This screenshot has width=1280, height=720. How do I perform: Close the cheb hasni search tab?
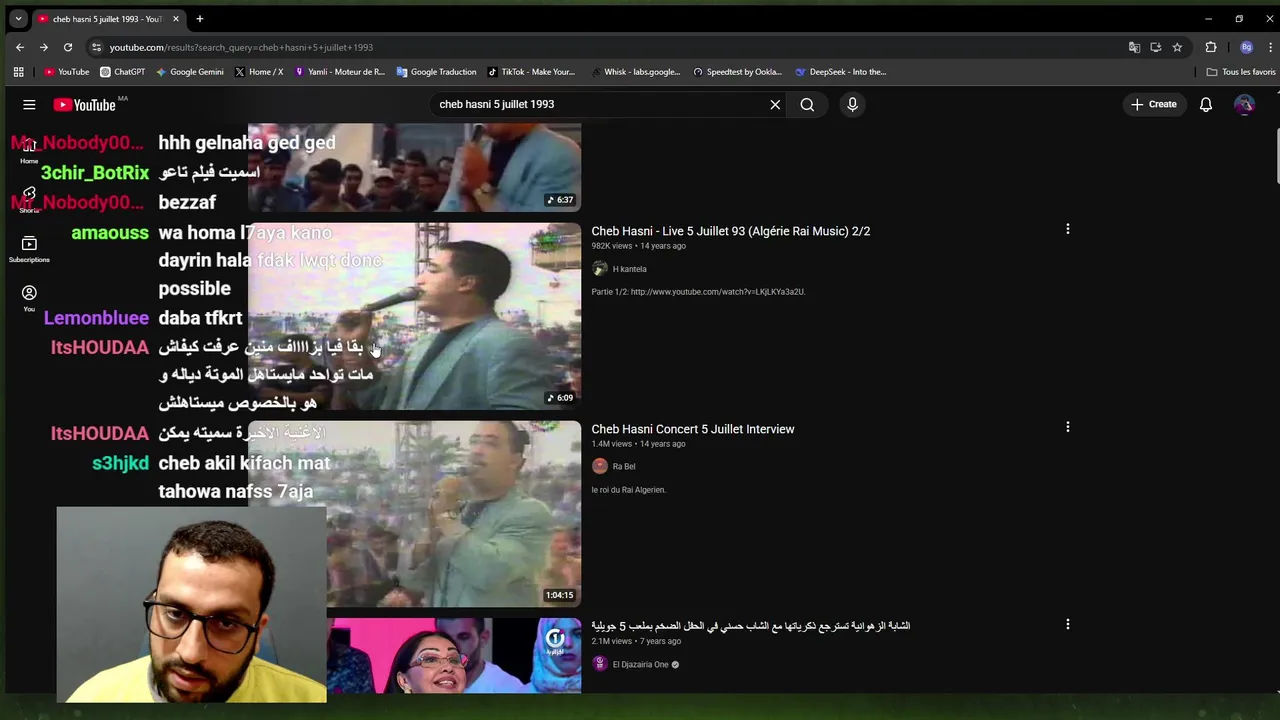point(176,18)
